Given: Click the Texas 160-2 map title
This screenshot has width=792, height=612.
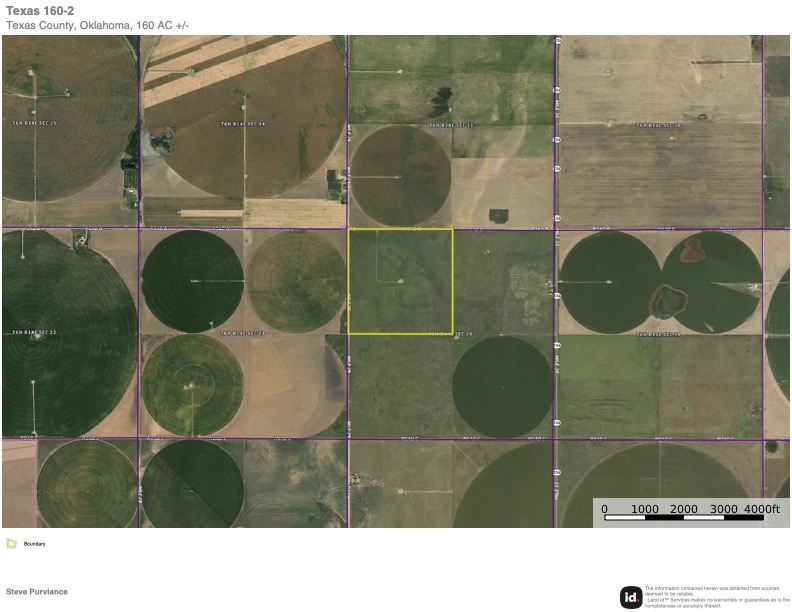Looking at the screenshot, I should [38, 10].
